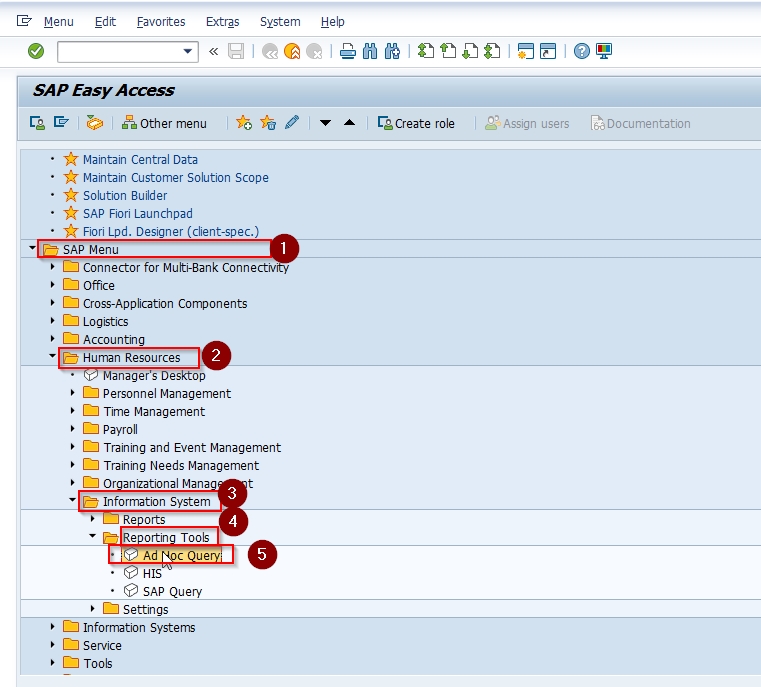Open the command field dropdown arrow

pyautogui.click(x=187, y=51)
